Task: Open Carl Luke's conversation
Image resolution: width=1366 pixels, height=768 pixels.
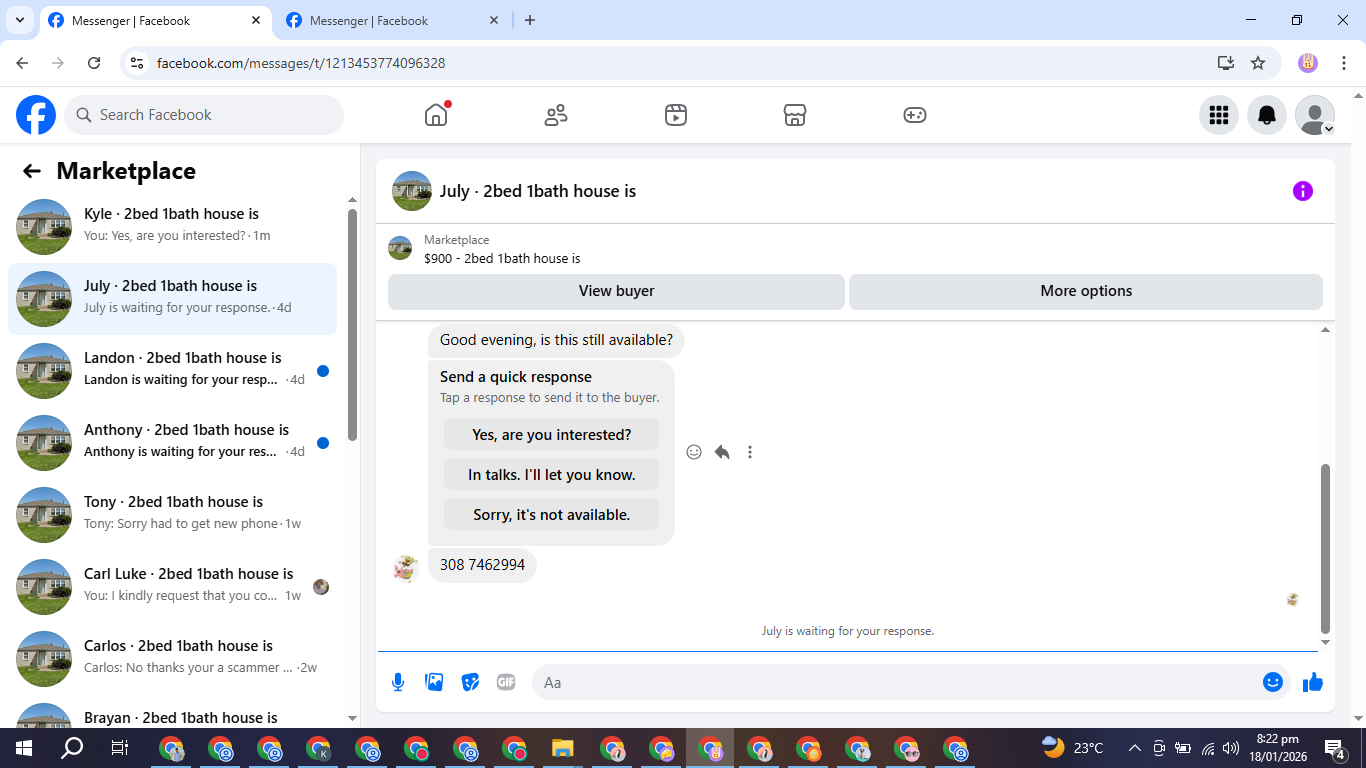Action: [x=173, y=587]
